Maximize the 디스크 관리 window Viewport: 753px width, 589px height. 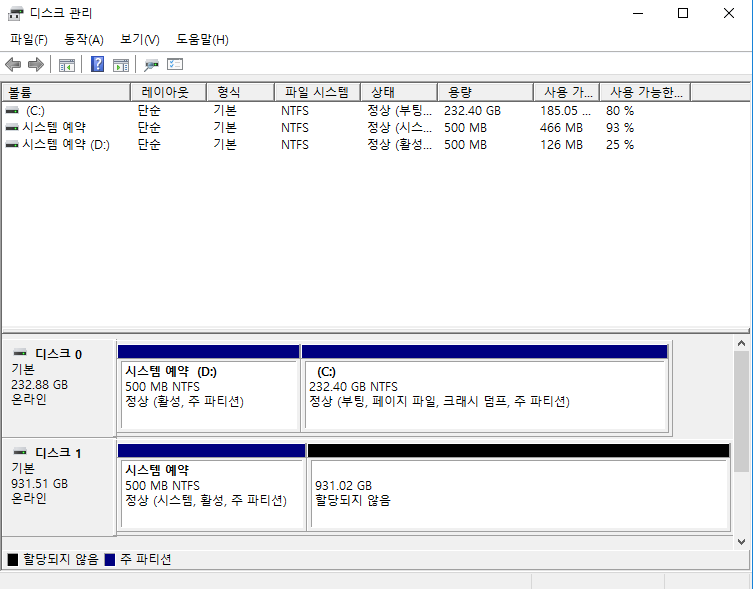point(683,13)
